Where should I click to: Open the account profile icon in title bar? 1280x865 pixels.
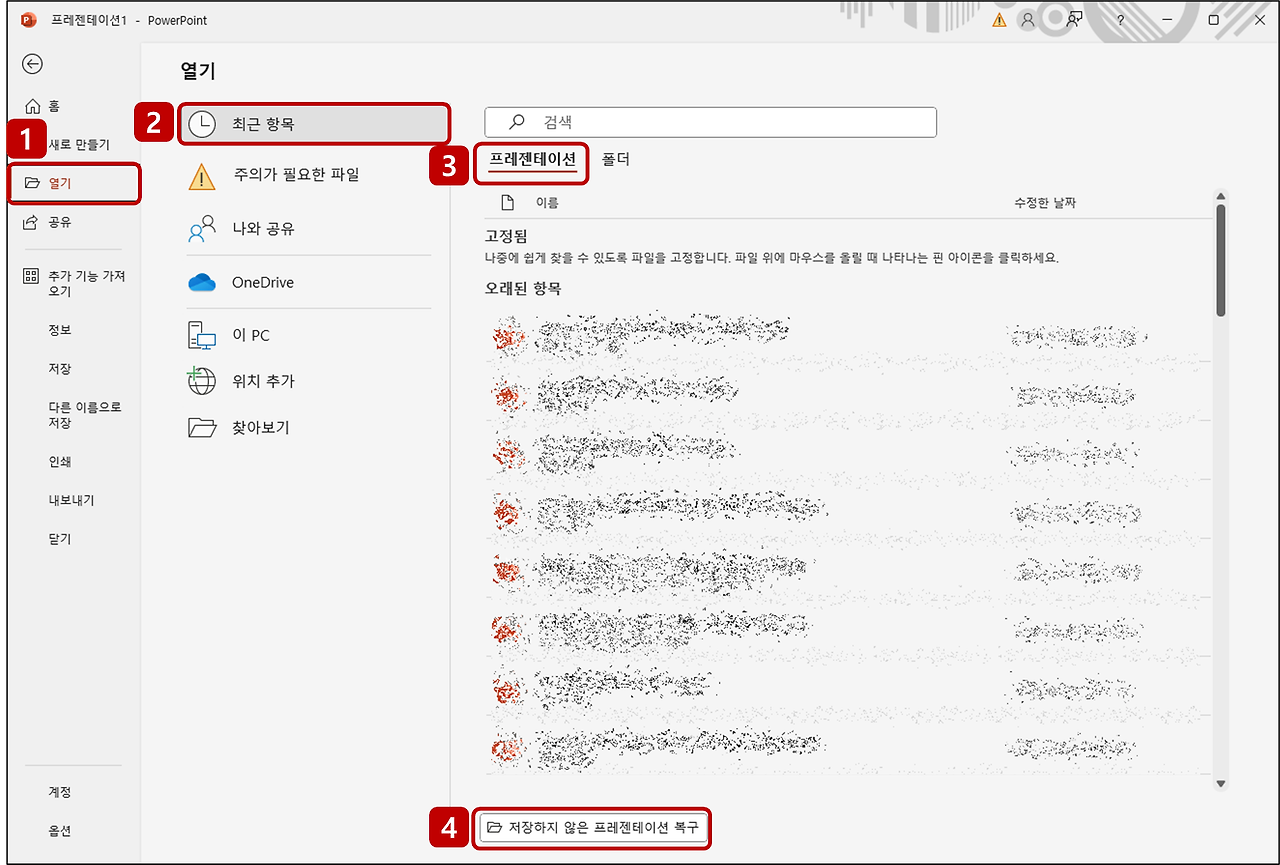1027,20
